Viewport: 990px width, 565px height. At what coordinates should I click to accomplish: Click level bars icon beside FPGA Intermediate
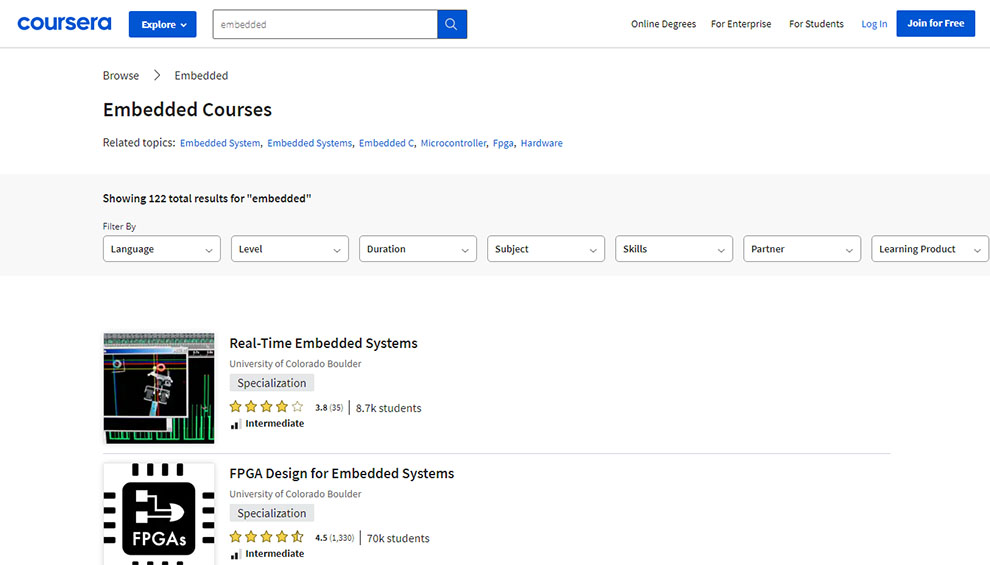[235, 554]
